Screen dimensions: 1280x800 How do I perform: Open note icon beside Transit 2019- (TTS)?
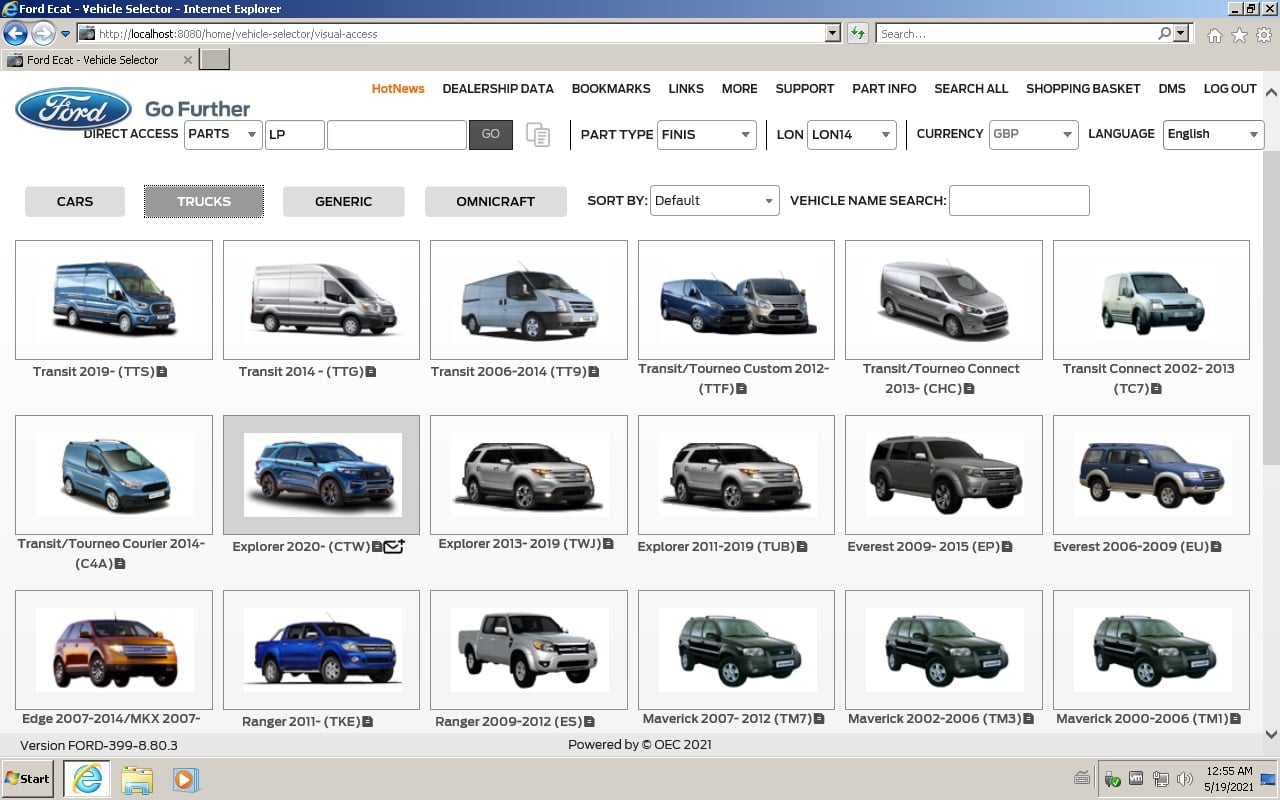162,372
